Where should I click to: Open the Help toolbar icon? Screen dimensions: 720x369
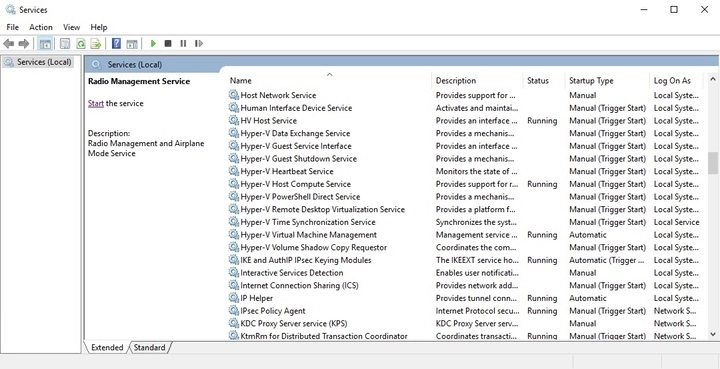(117, 44)
